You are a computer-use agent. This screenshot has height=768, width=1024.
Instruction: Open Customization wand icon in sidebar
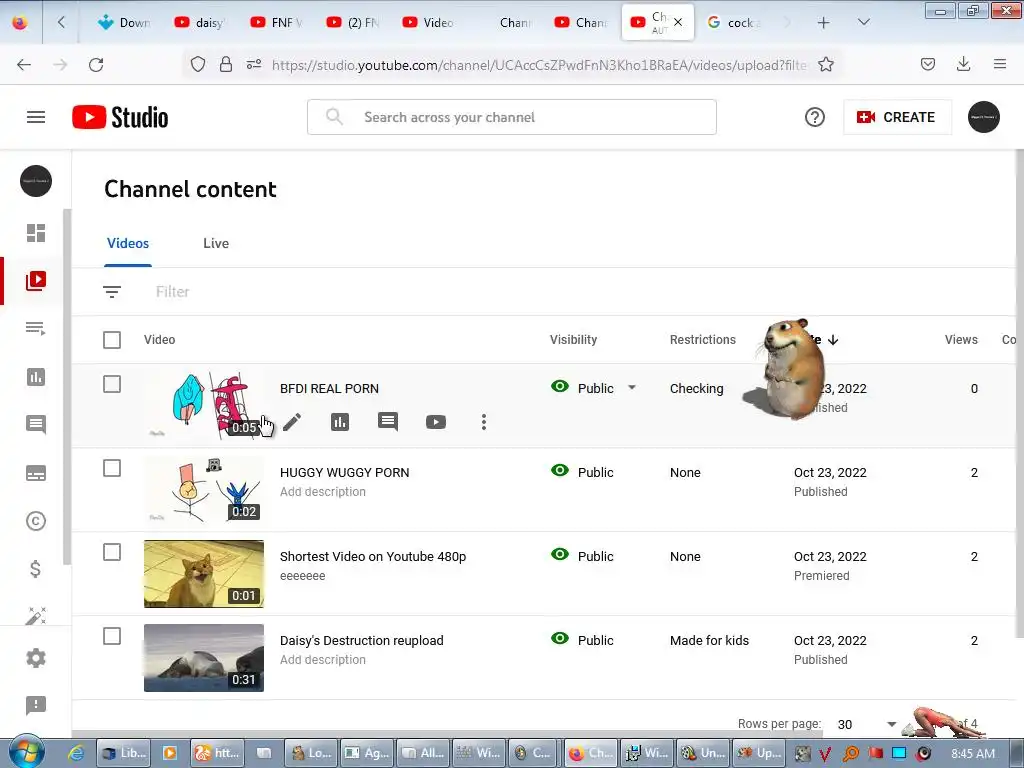36,615
